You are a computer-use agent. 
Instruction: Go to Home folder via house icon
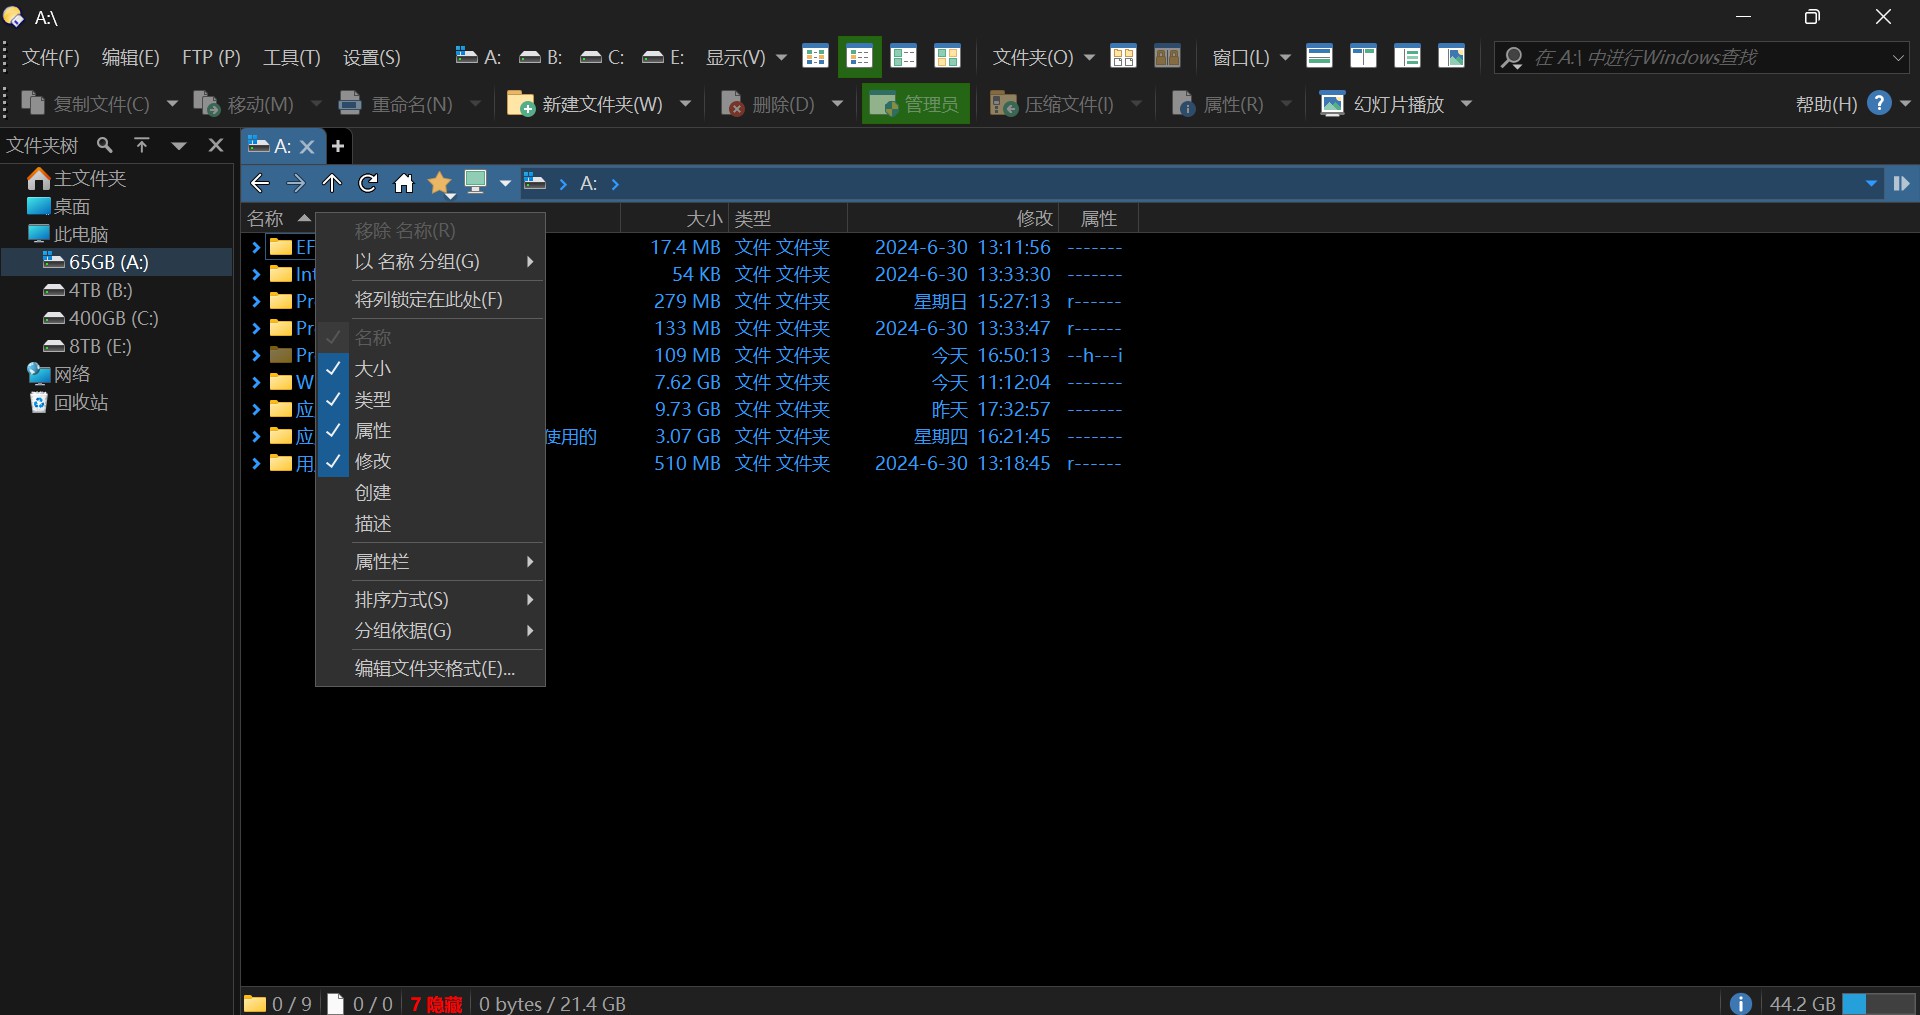coord(404,183)
